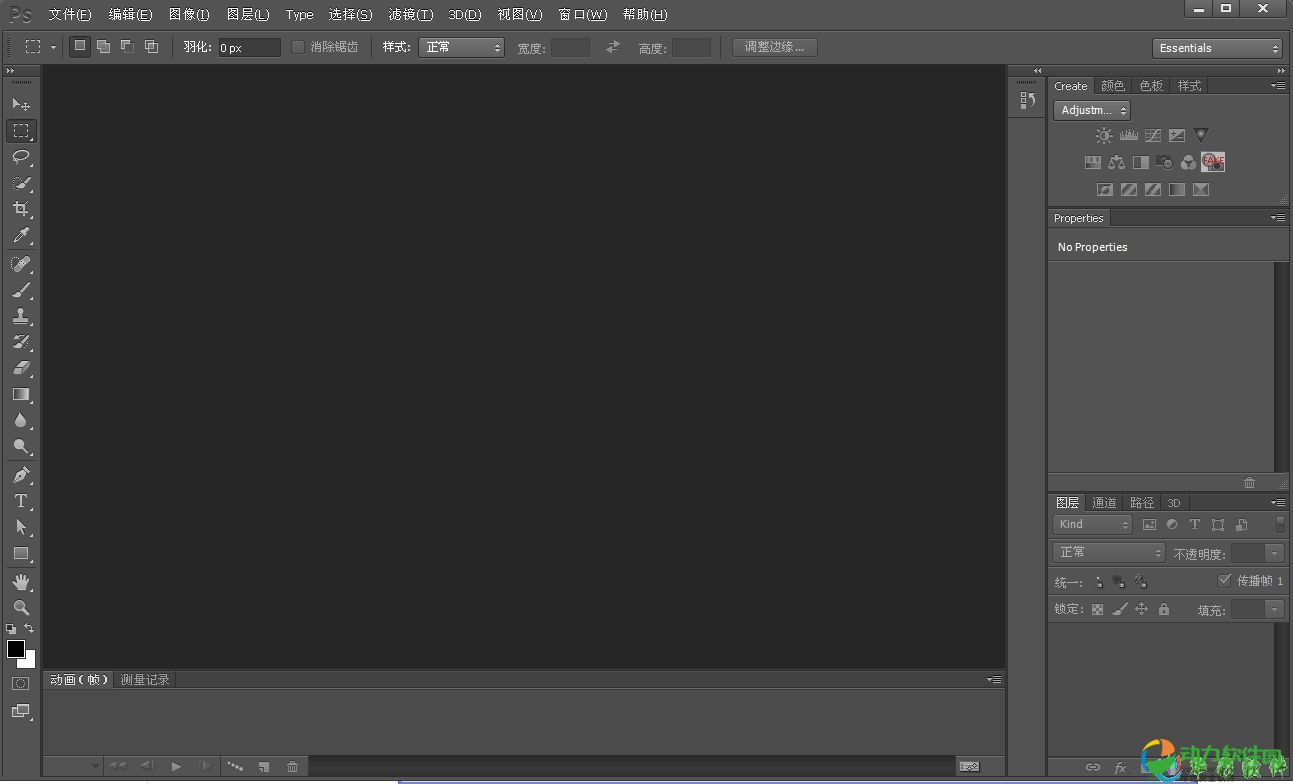Click the foreground color swatch
This screenshot has width=1293, height=784.
16,649
